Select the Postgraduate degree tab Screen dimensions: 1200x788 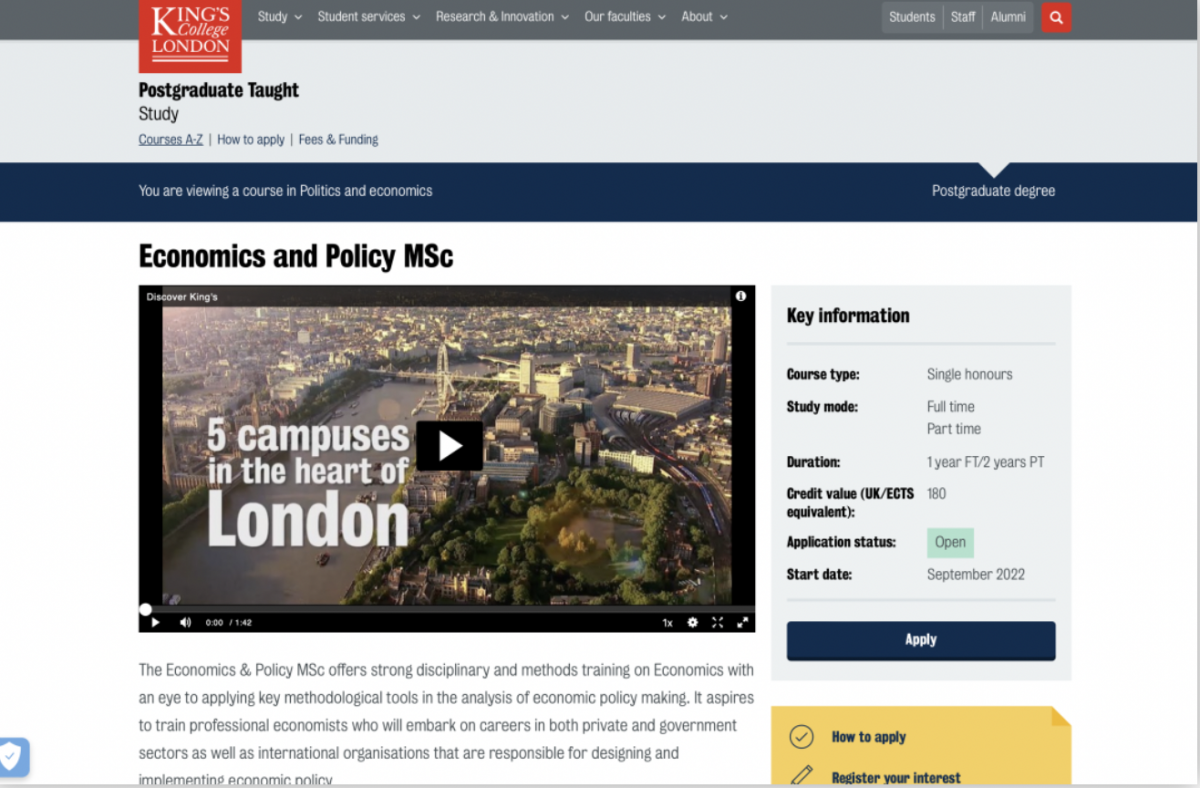[993, 191]
